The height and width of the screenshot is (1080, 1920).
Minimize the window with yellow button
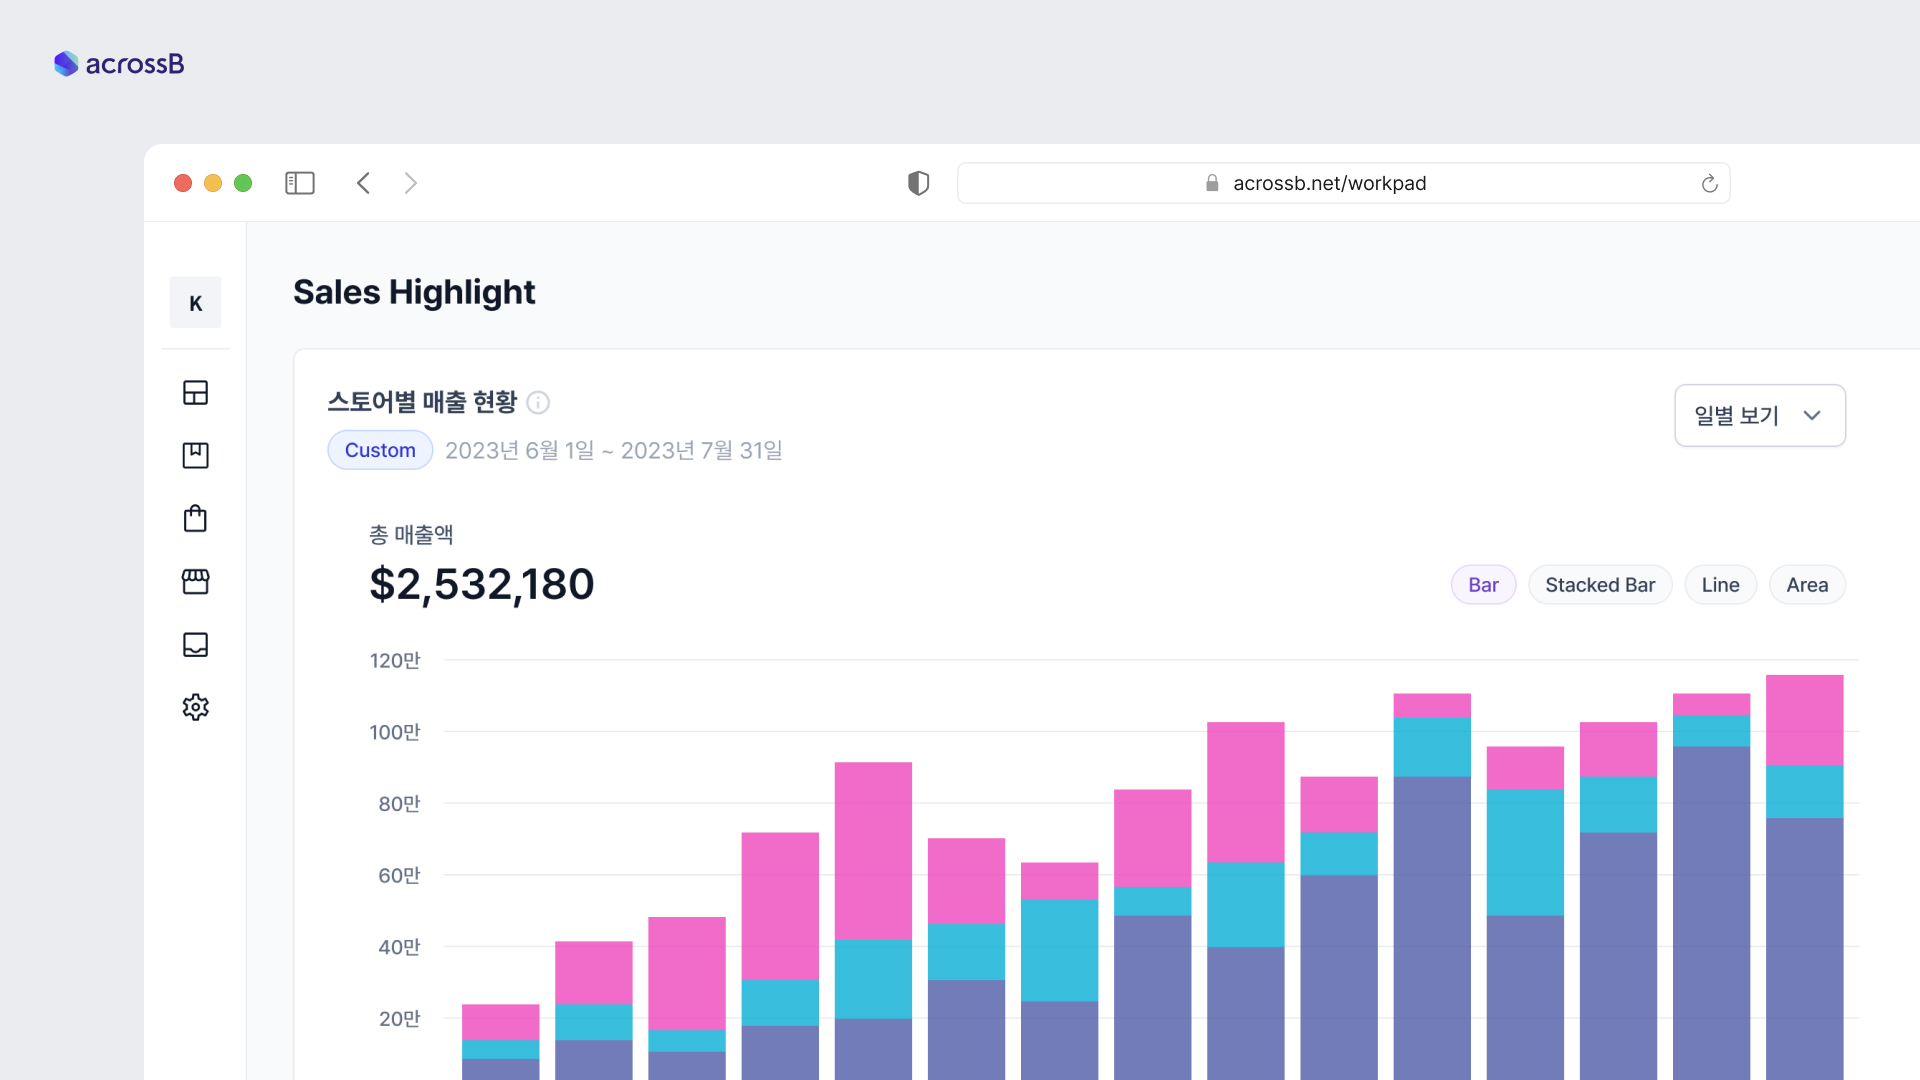click(213, 183)
